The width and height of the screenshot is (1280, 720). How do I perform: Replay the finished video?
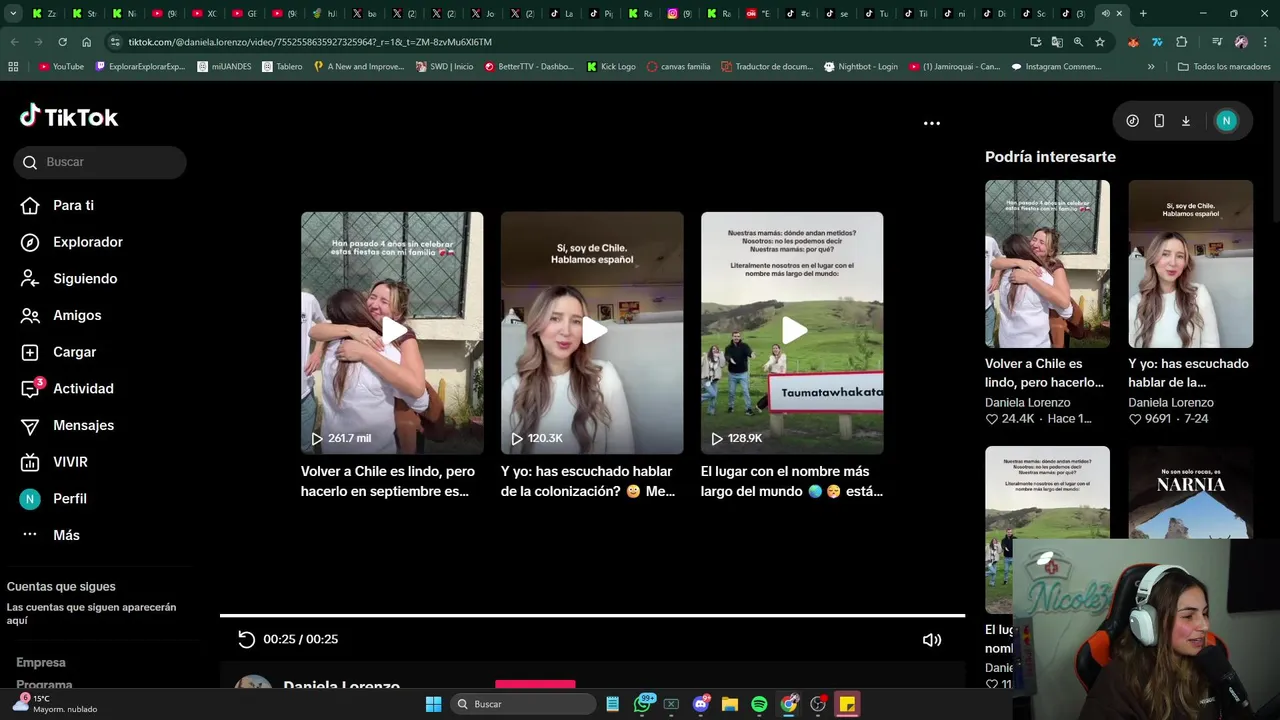(246, 639)
